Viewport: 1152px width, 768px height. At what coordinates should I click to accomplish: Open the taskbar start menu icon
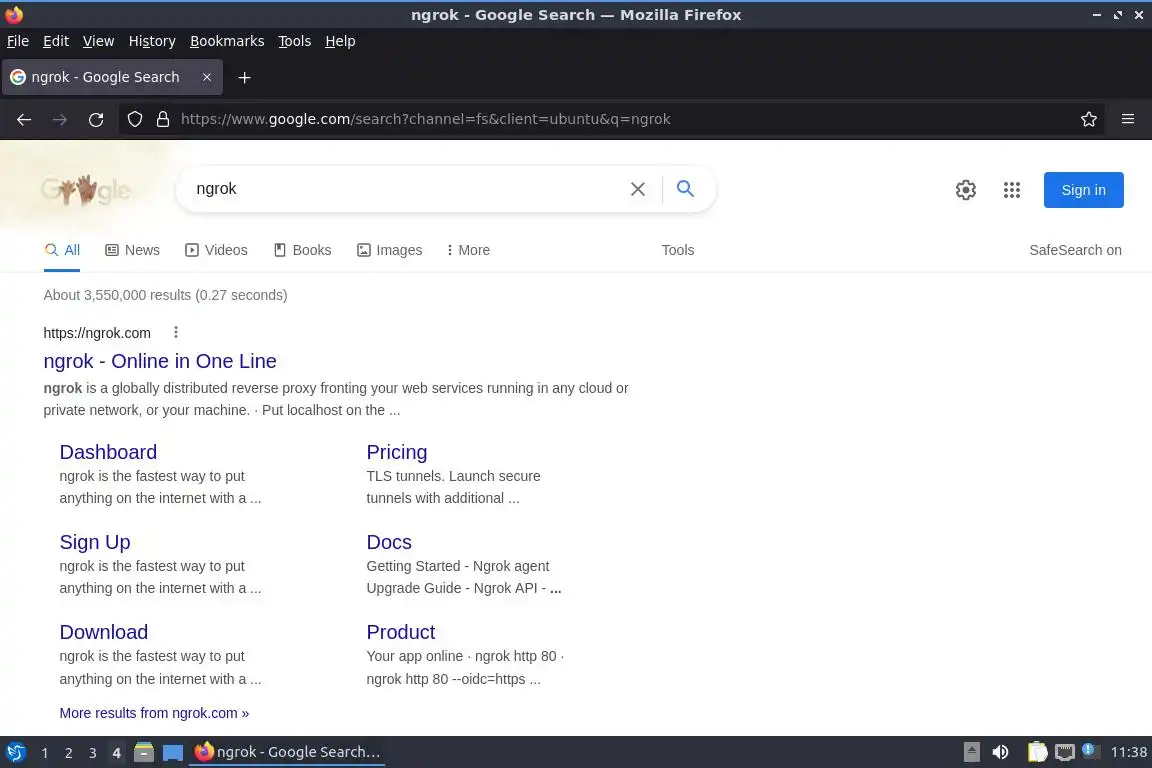15,752
